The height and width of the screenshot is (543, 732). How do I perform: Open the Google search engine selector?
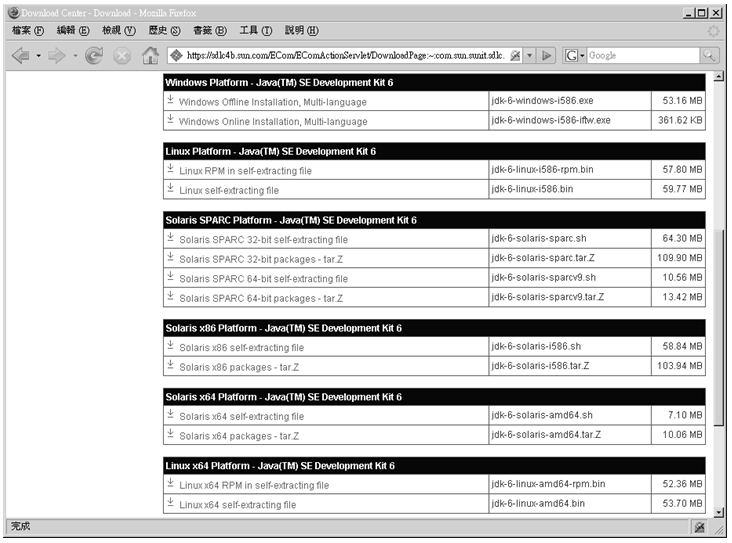click(575, 56)
